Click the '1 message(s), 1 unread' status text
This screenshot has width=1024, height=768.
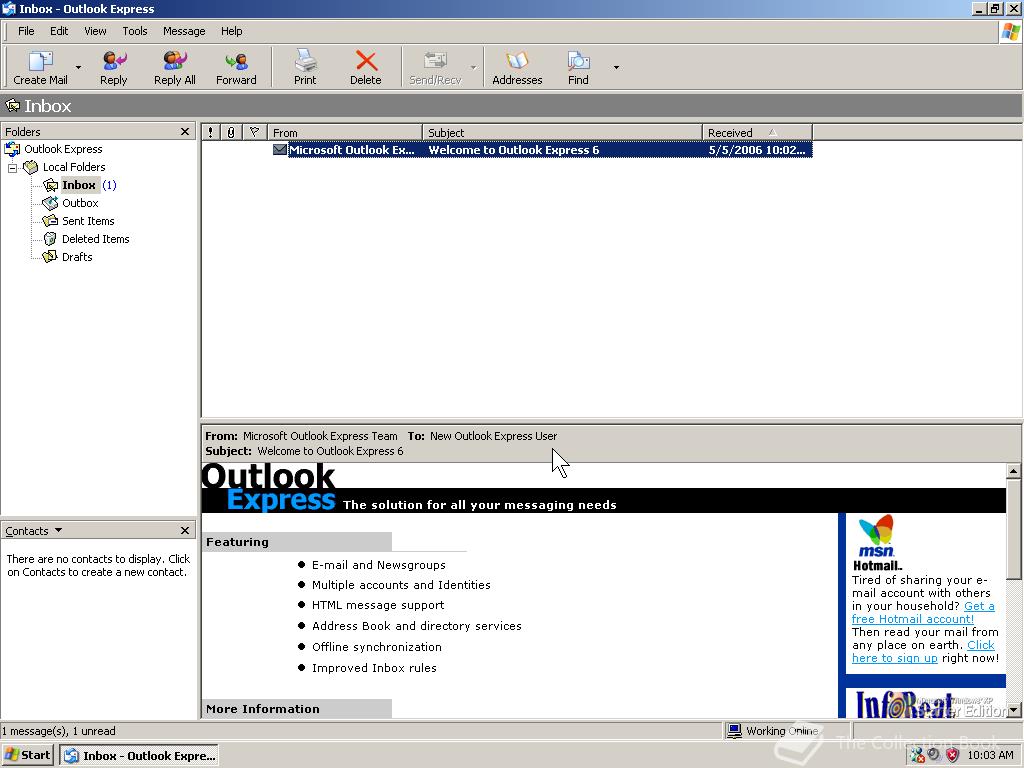58,731
